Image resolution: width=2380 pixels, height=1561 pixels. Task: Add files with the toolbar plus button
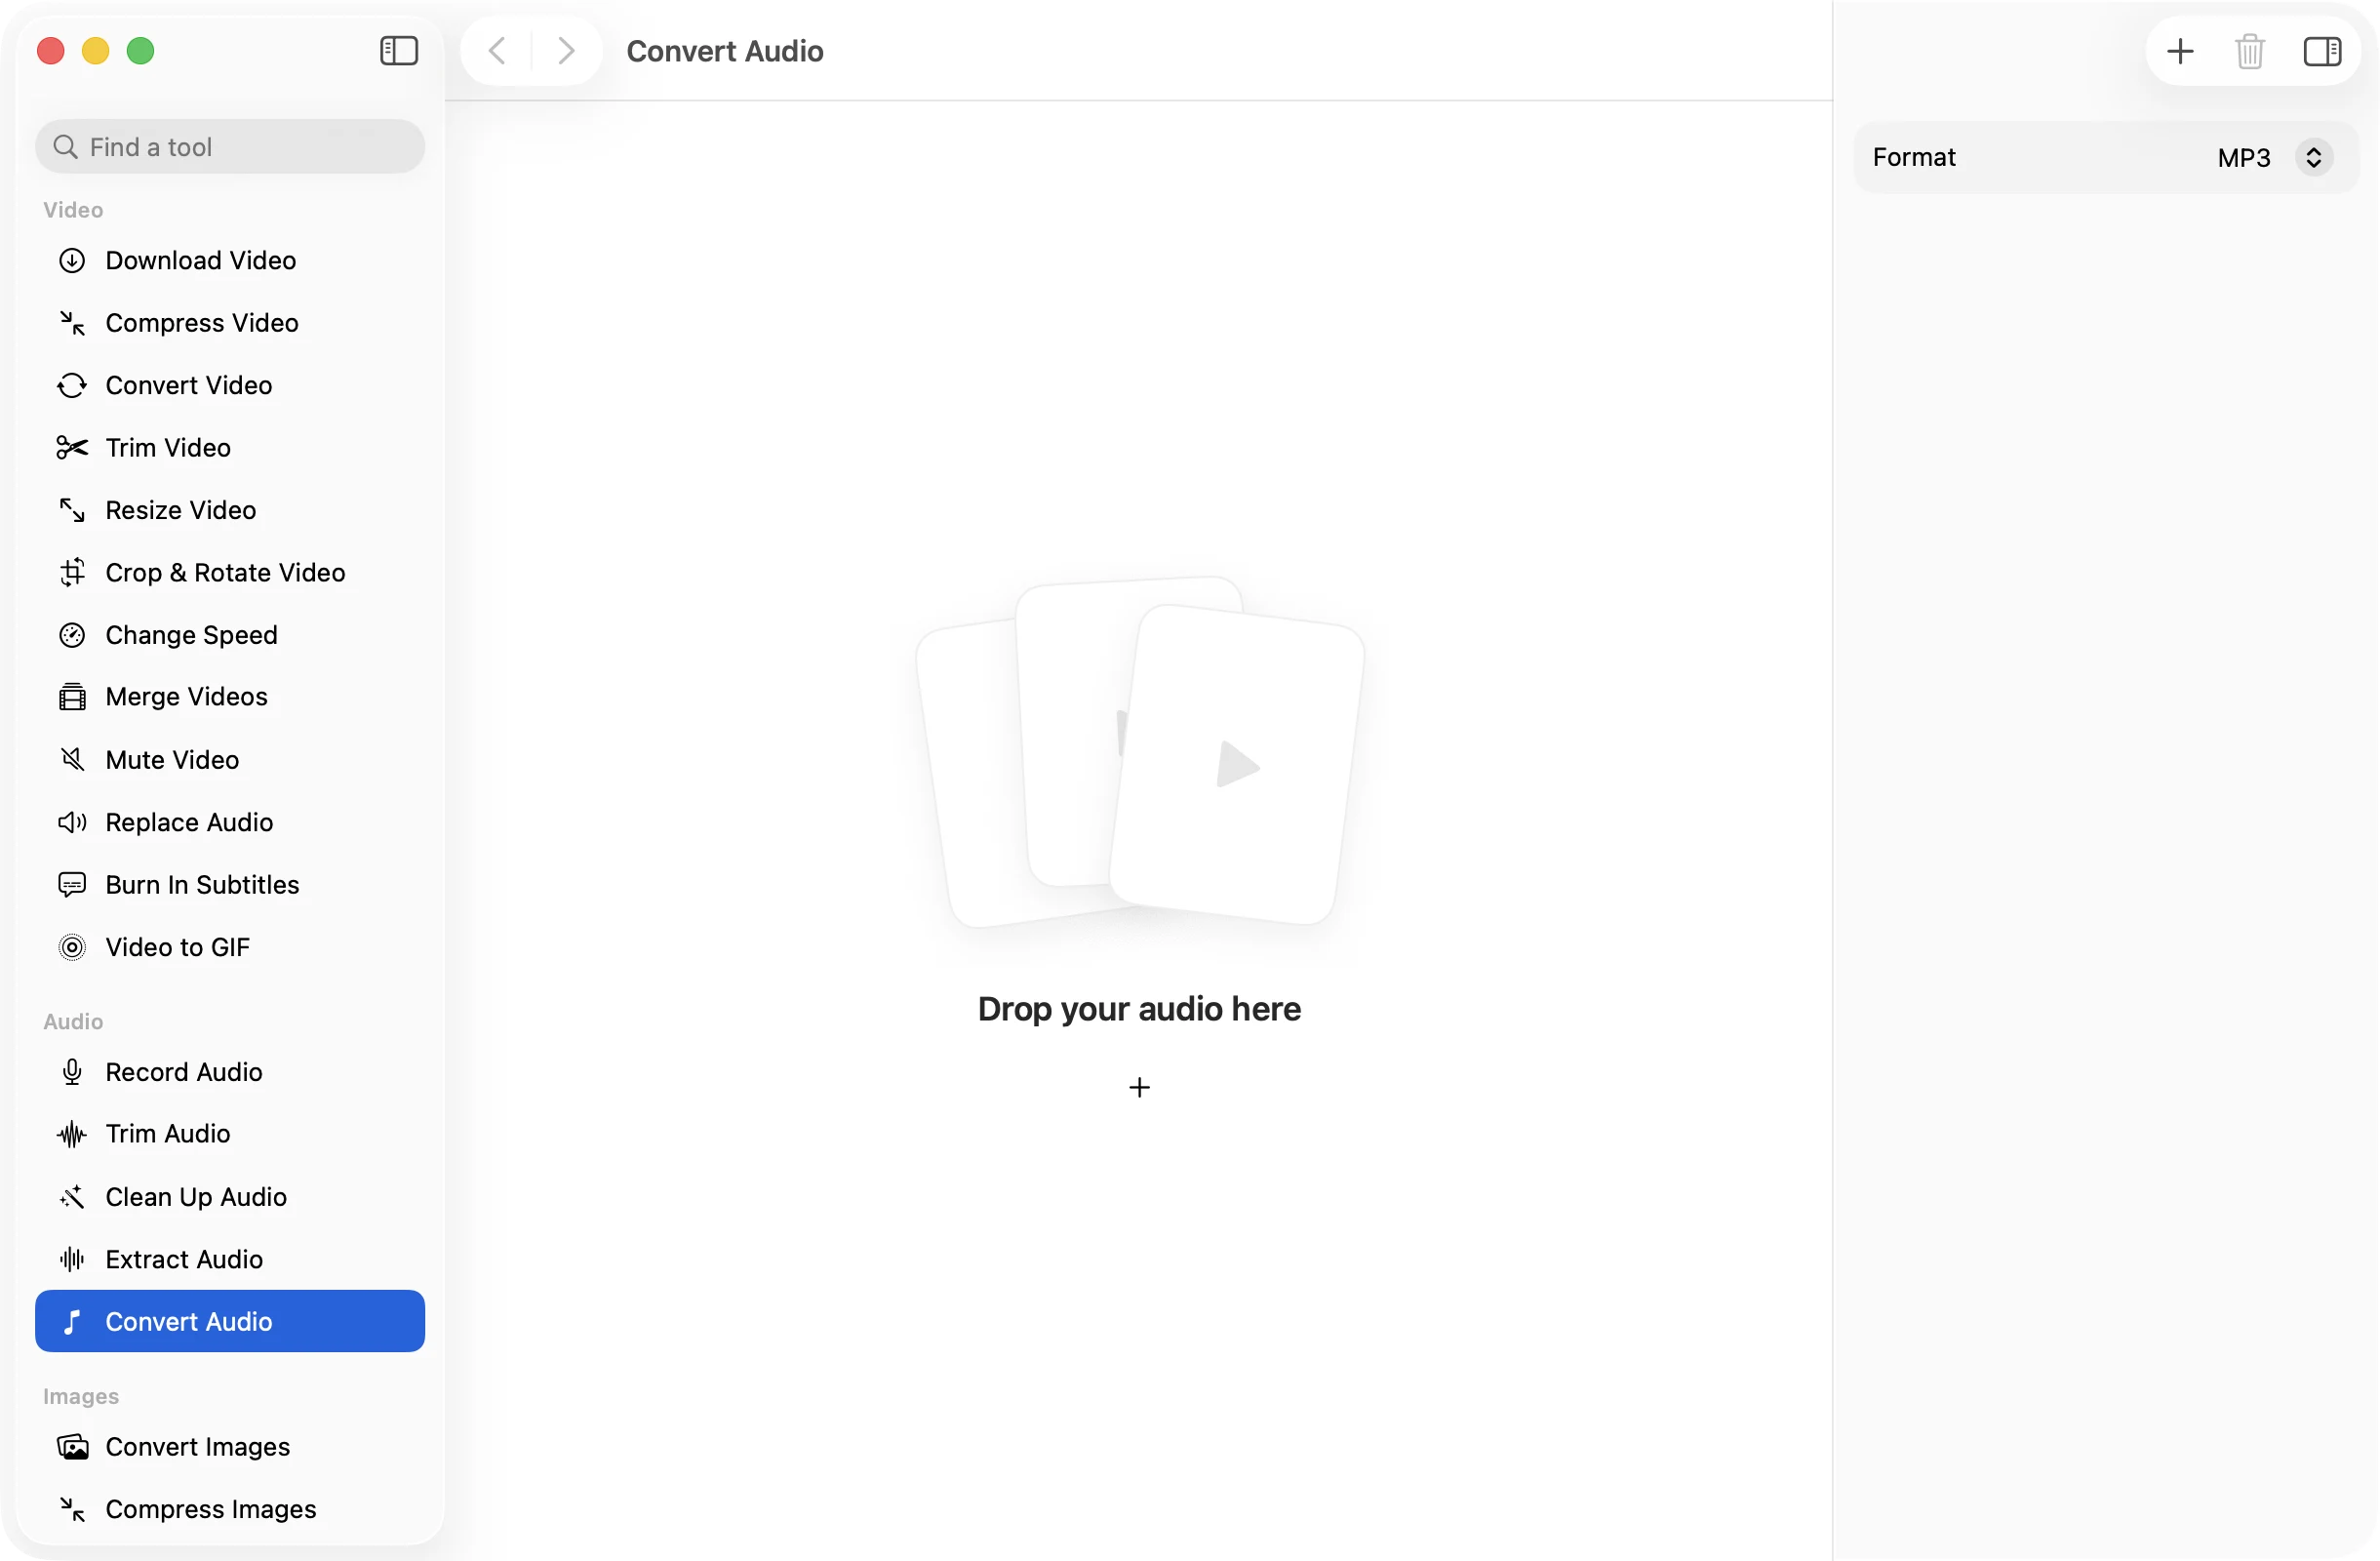pos(2180,51)
